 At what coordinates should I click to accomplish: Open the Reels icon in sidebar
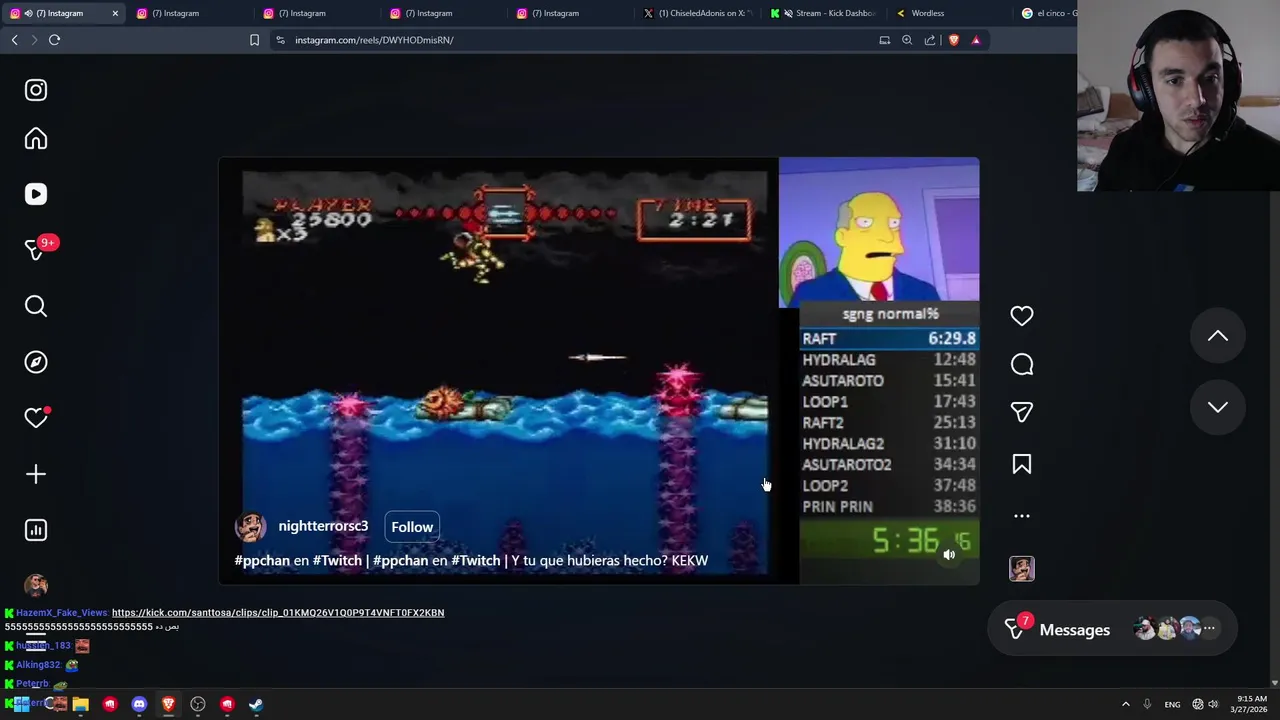click(x=36, y=194)
